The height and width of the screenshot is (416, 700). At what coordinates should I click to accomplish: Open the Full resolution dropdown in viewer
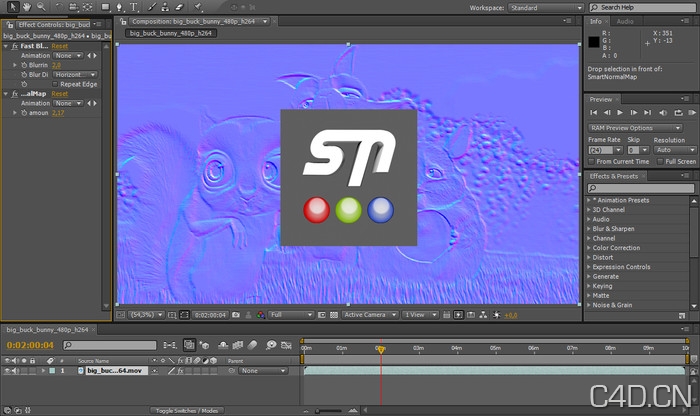[x=291, y=315]
